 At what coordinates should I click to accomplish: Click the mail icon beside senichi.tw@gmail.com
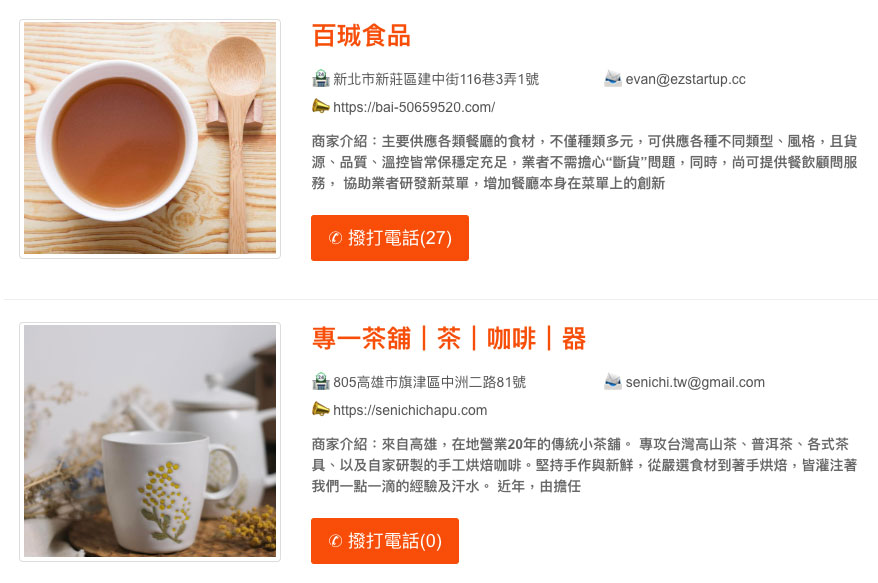613,381
